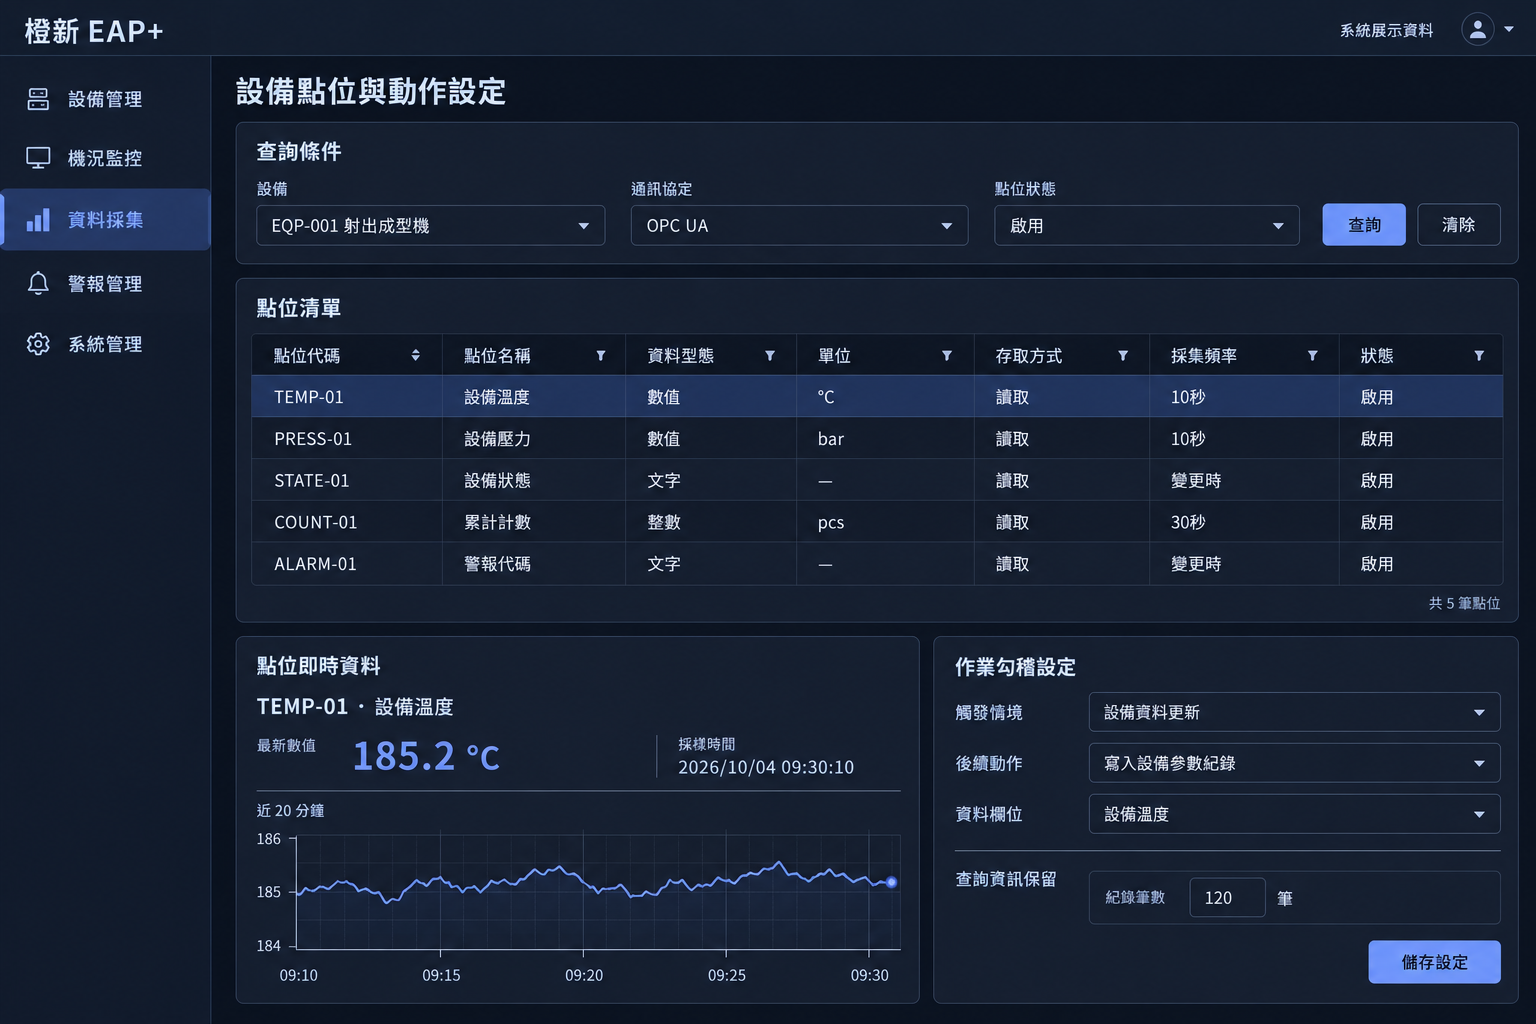1536x1024 pixels.
Task: Click the 查詢 button
Action: click(1364, 224)
